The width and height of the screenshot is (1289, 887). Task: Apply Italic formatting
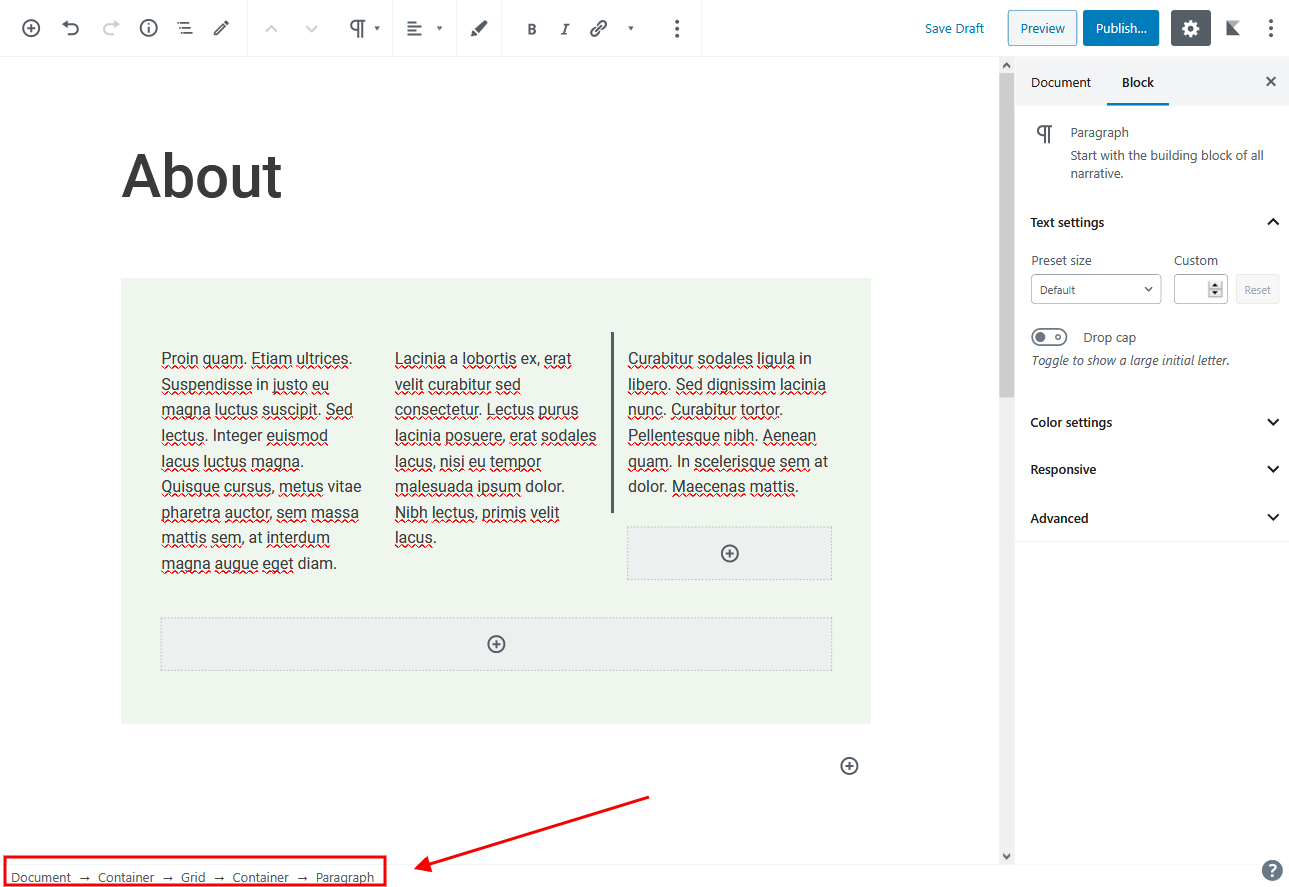(x=565, y=28)
